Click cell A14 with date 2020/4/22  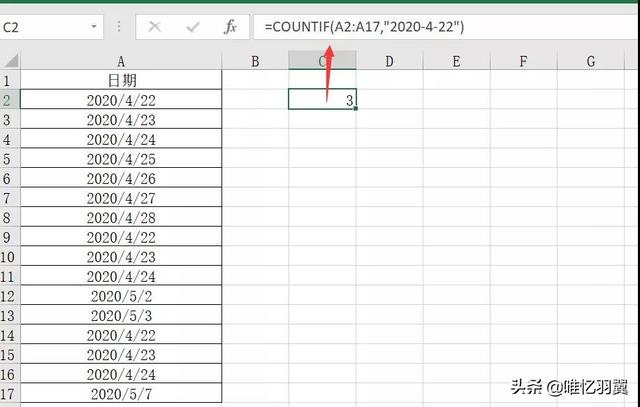[121, 335]
